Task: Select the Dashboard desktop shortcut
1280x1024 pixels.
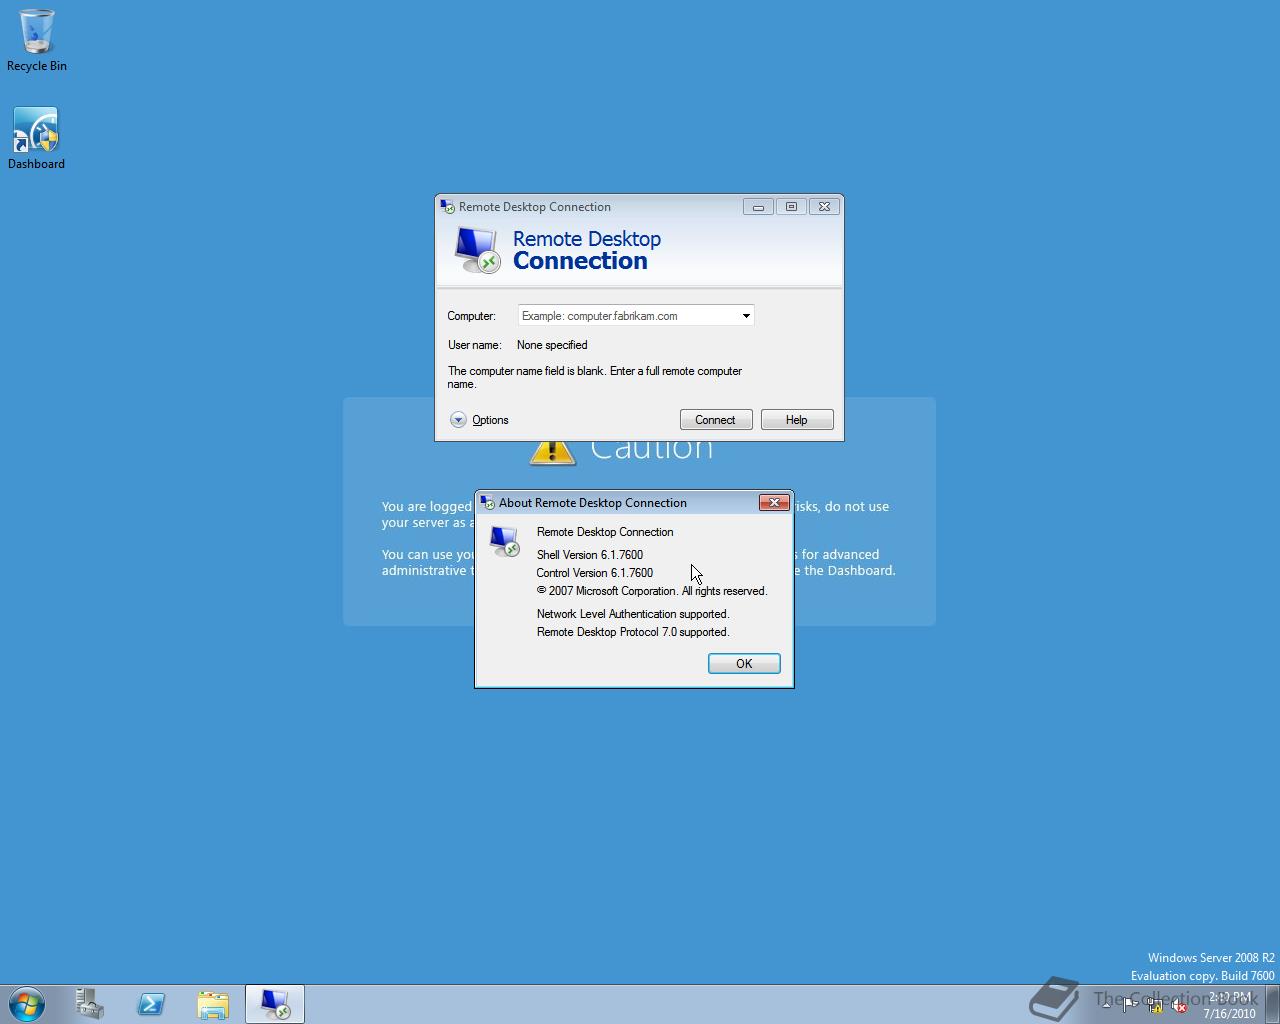Action: 37,139
